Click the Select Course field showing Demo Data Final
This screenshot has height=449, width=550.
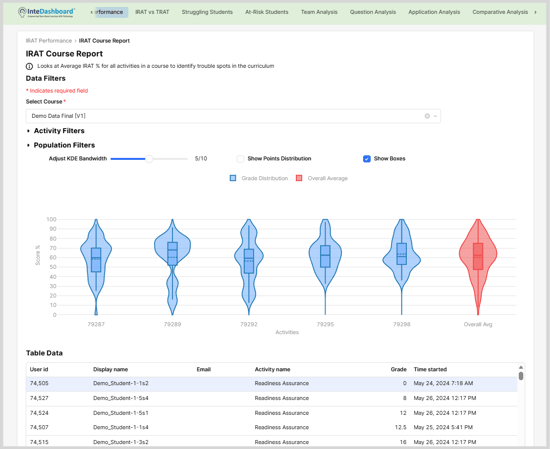(233, 116)
